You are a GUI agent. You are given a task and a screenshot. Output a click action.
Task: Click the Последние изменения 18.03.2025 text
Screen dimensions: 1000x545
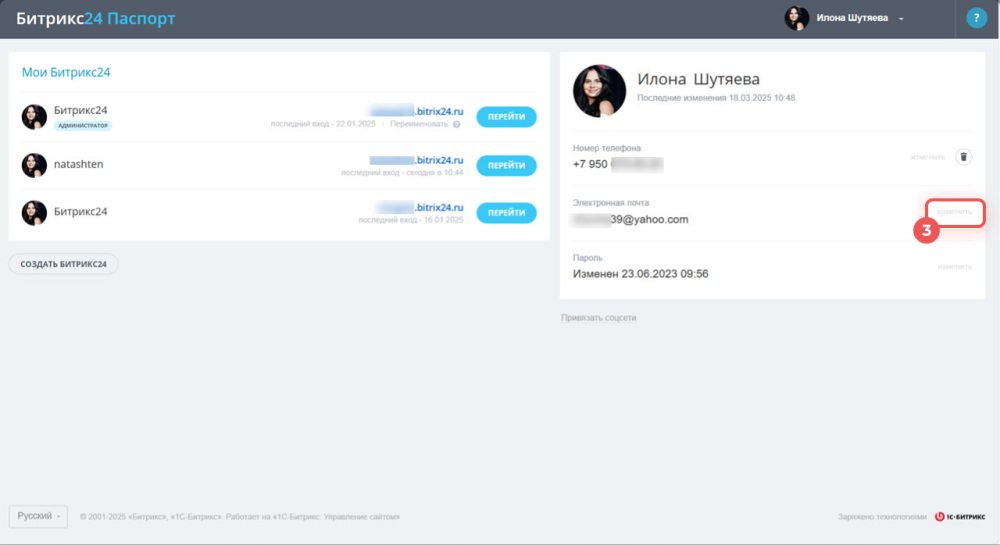click(716, 98)
